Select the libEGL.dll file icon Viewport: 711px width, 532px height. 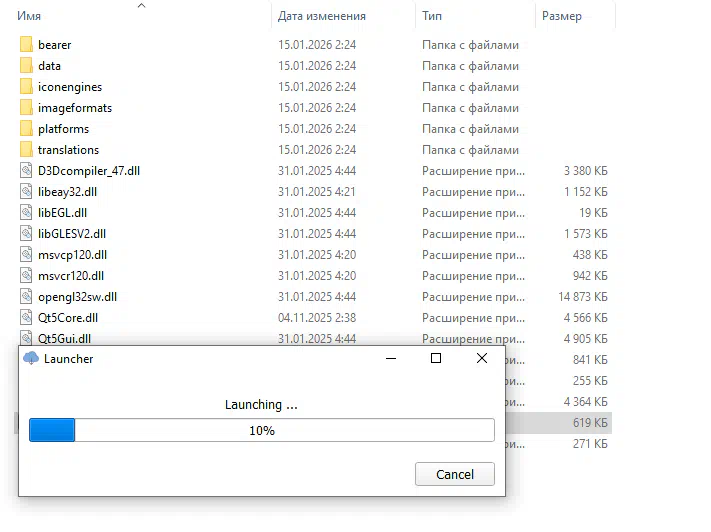click(x=26, y=213)
